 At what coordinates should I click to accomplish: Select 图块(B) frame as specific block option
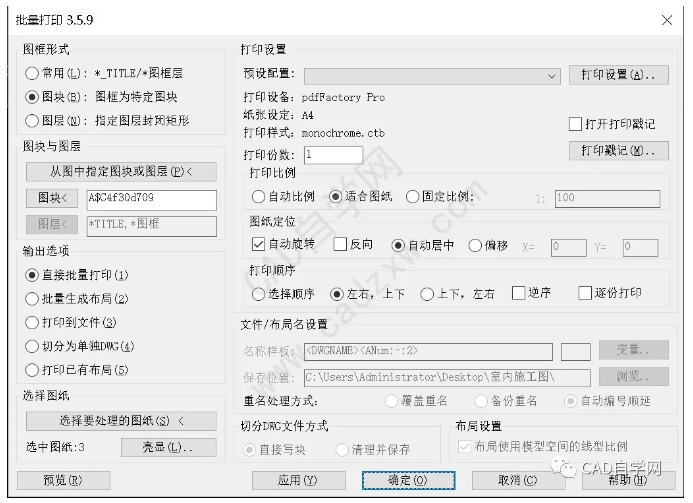pyautogui.click(x=32, y=97)
